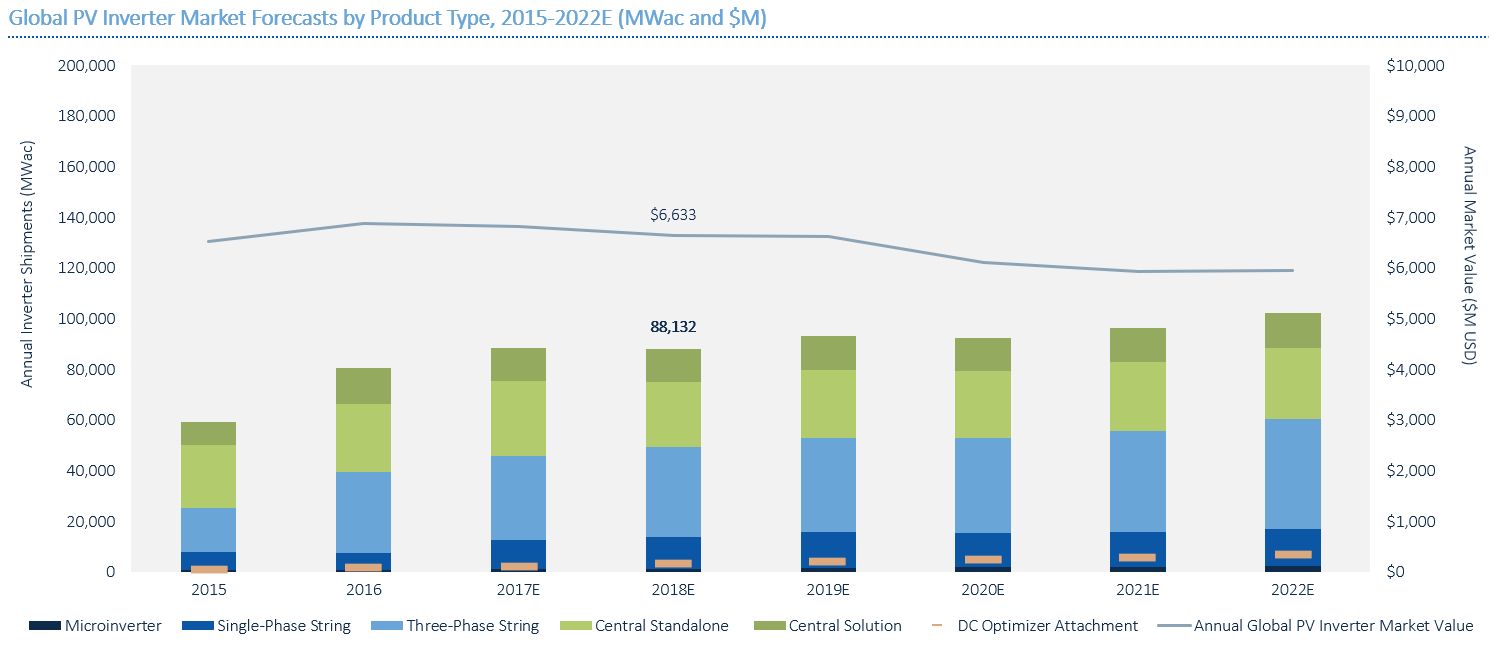Click the Microinverter legend color swatch

point(44,626)
